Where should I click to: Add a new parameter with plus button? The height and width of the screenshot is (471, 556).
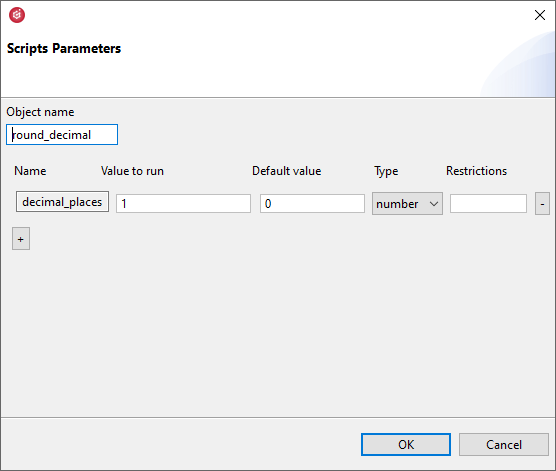[x=21, y=239]
